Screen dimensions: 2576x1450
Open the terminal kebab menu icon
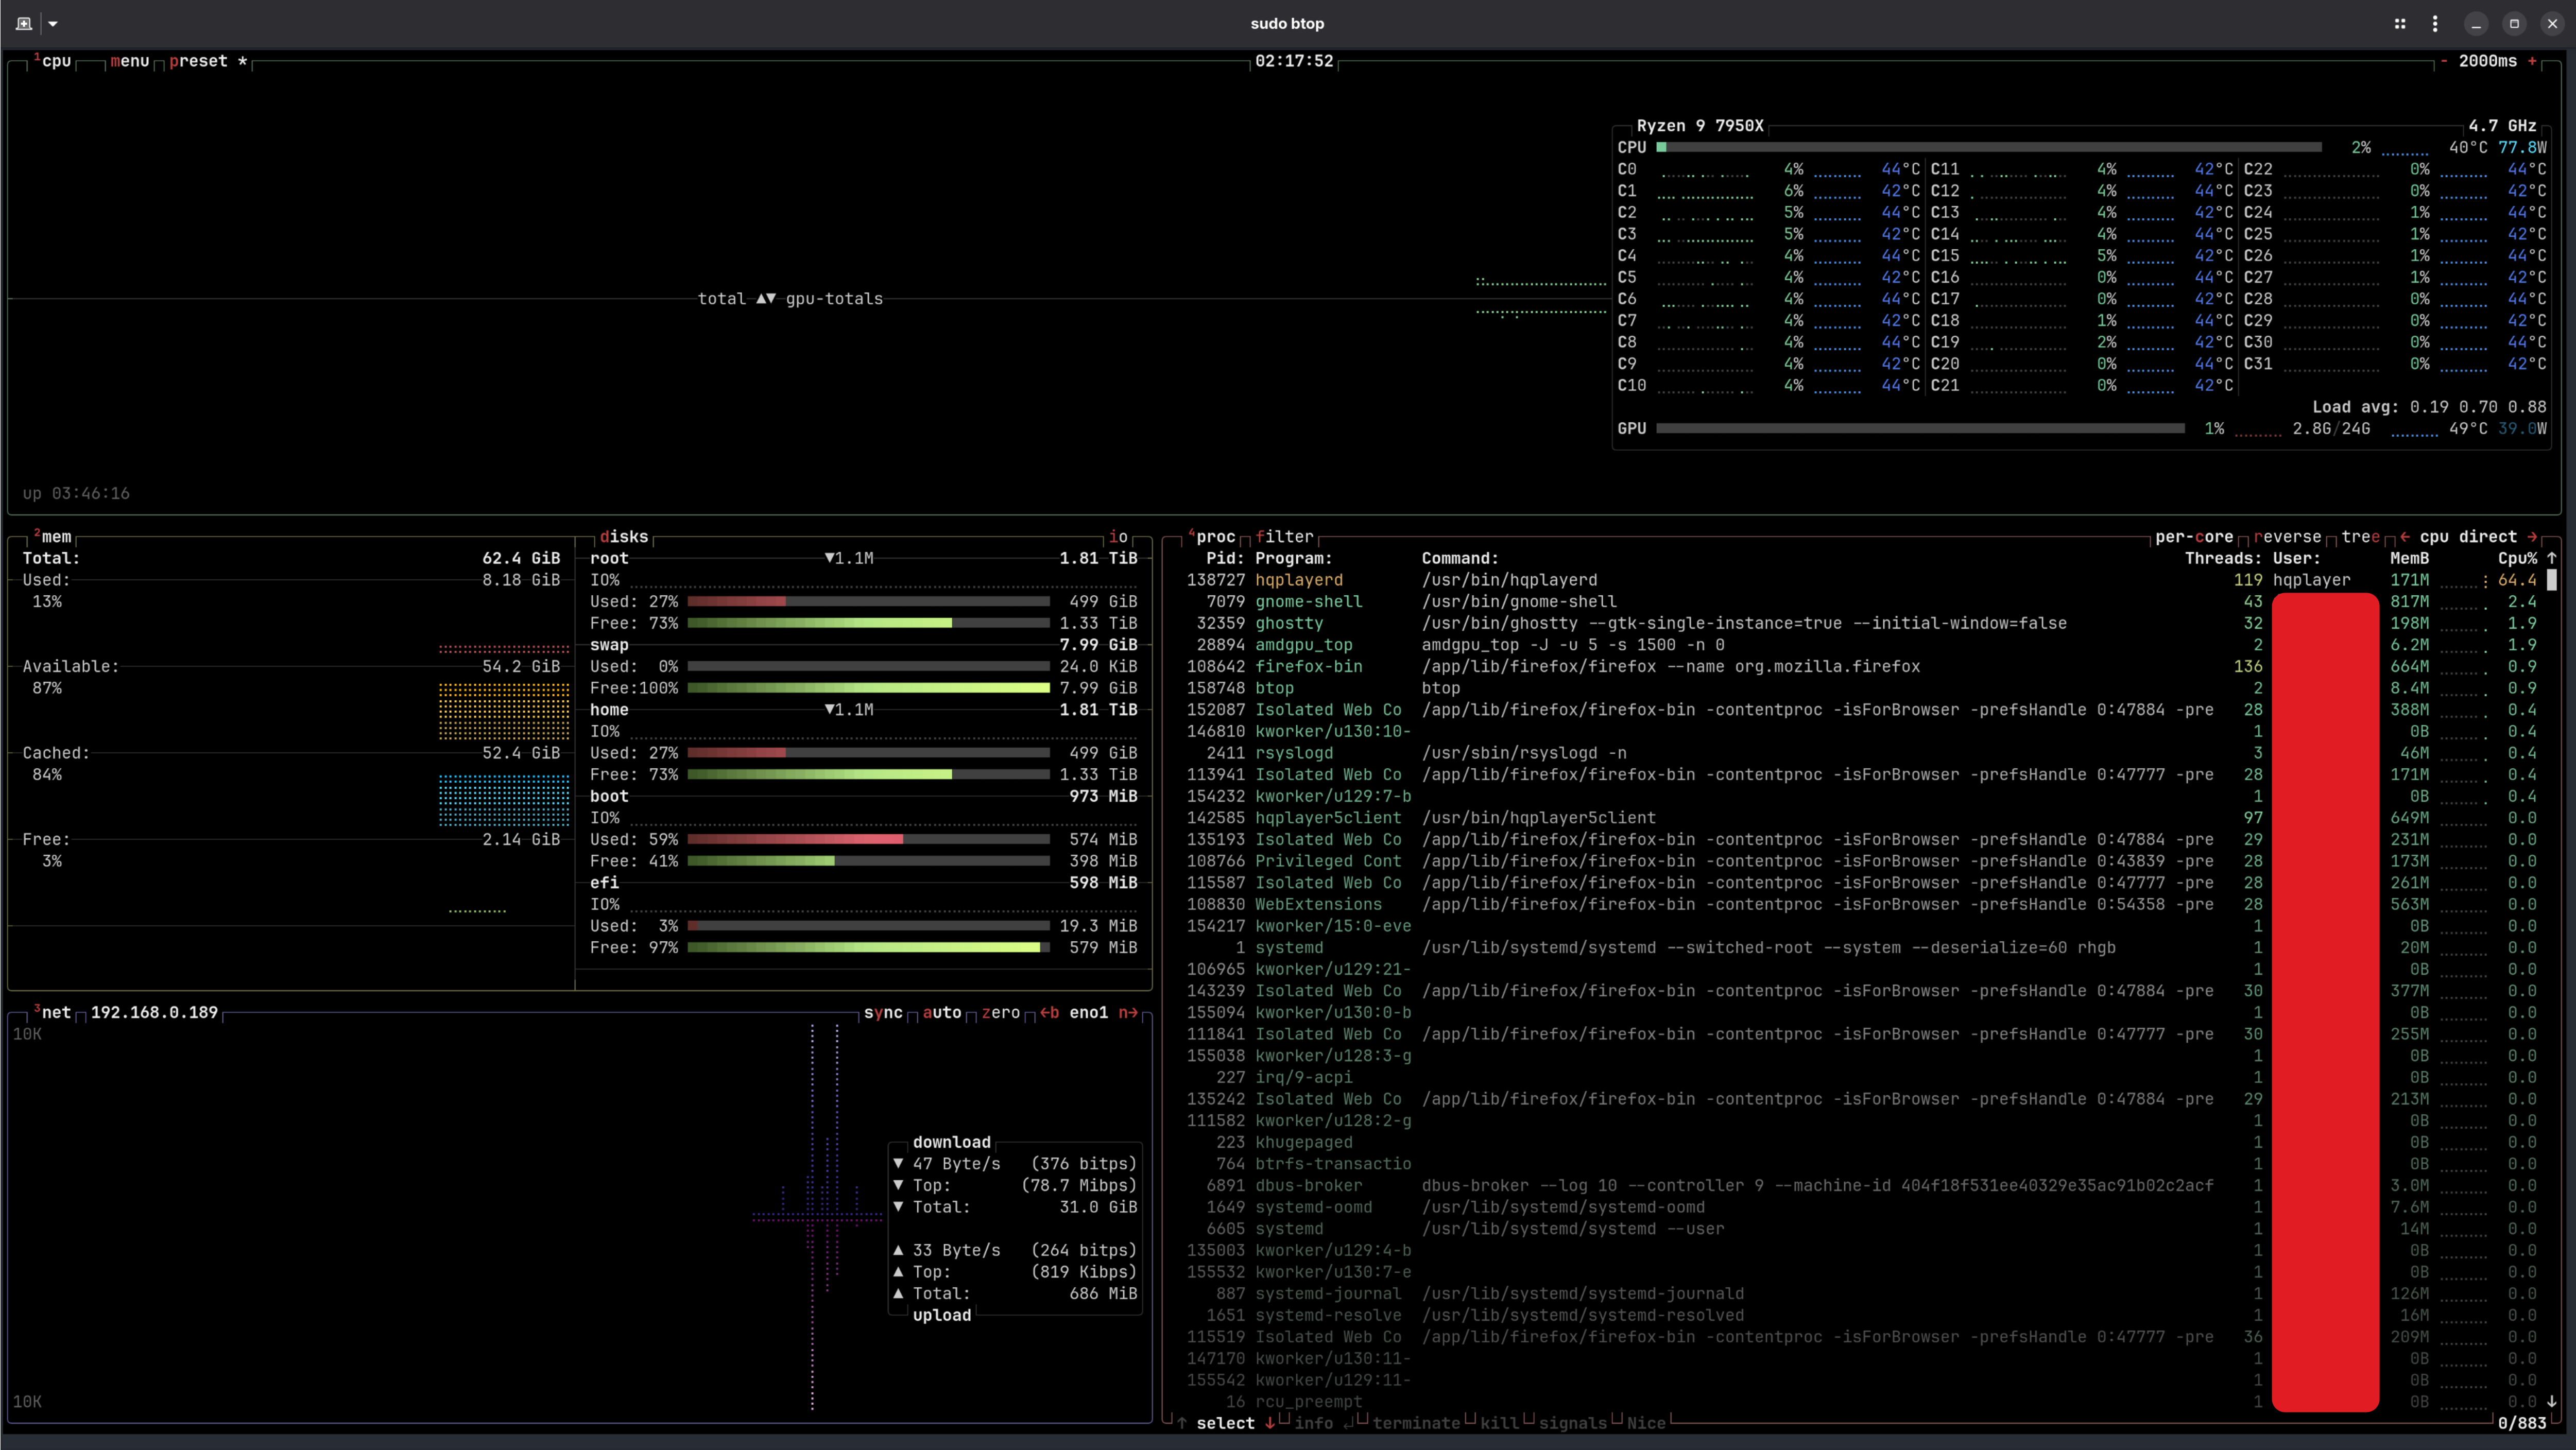pos(2435,23)
